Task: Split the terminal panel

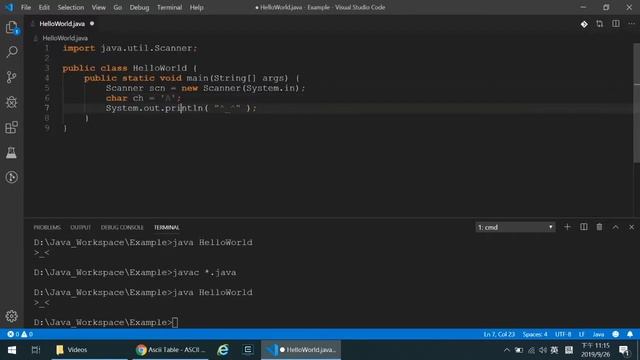Action: [584, 227]
